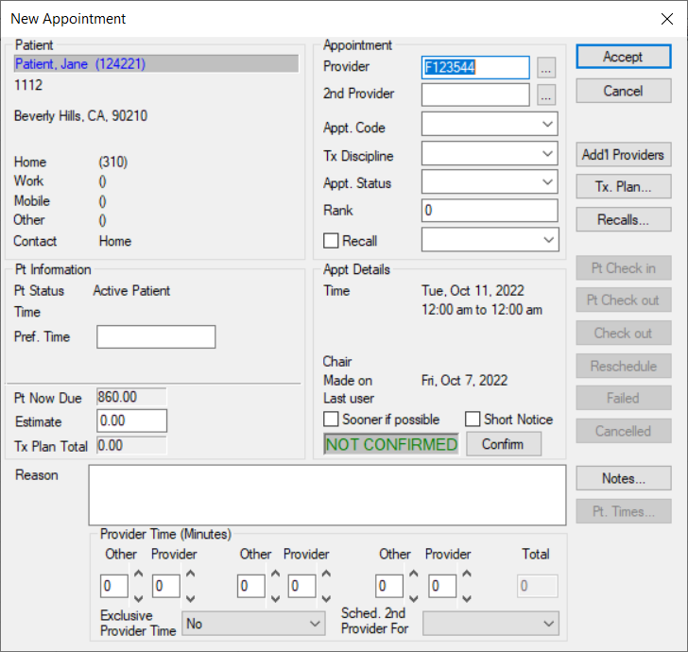Click the Cancel button

click(x=623, y=91)
